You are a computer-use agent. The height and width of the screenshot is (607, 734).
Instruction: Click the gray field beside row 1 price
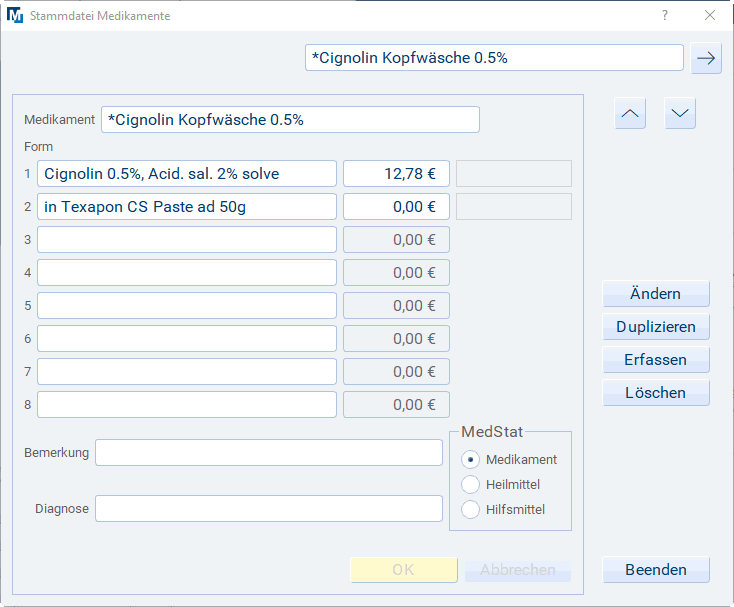pyautogui.click(x=514, y=174)
